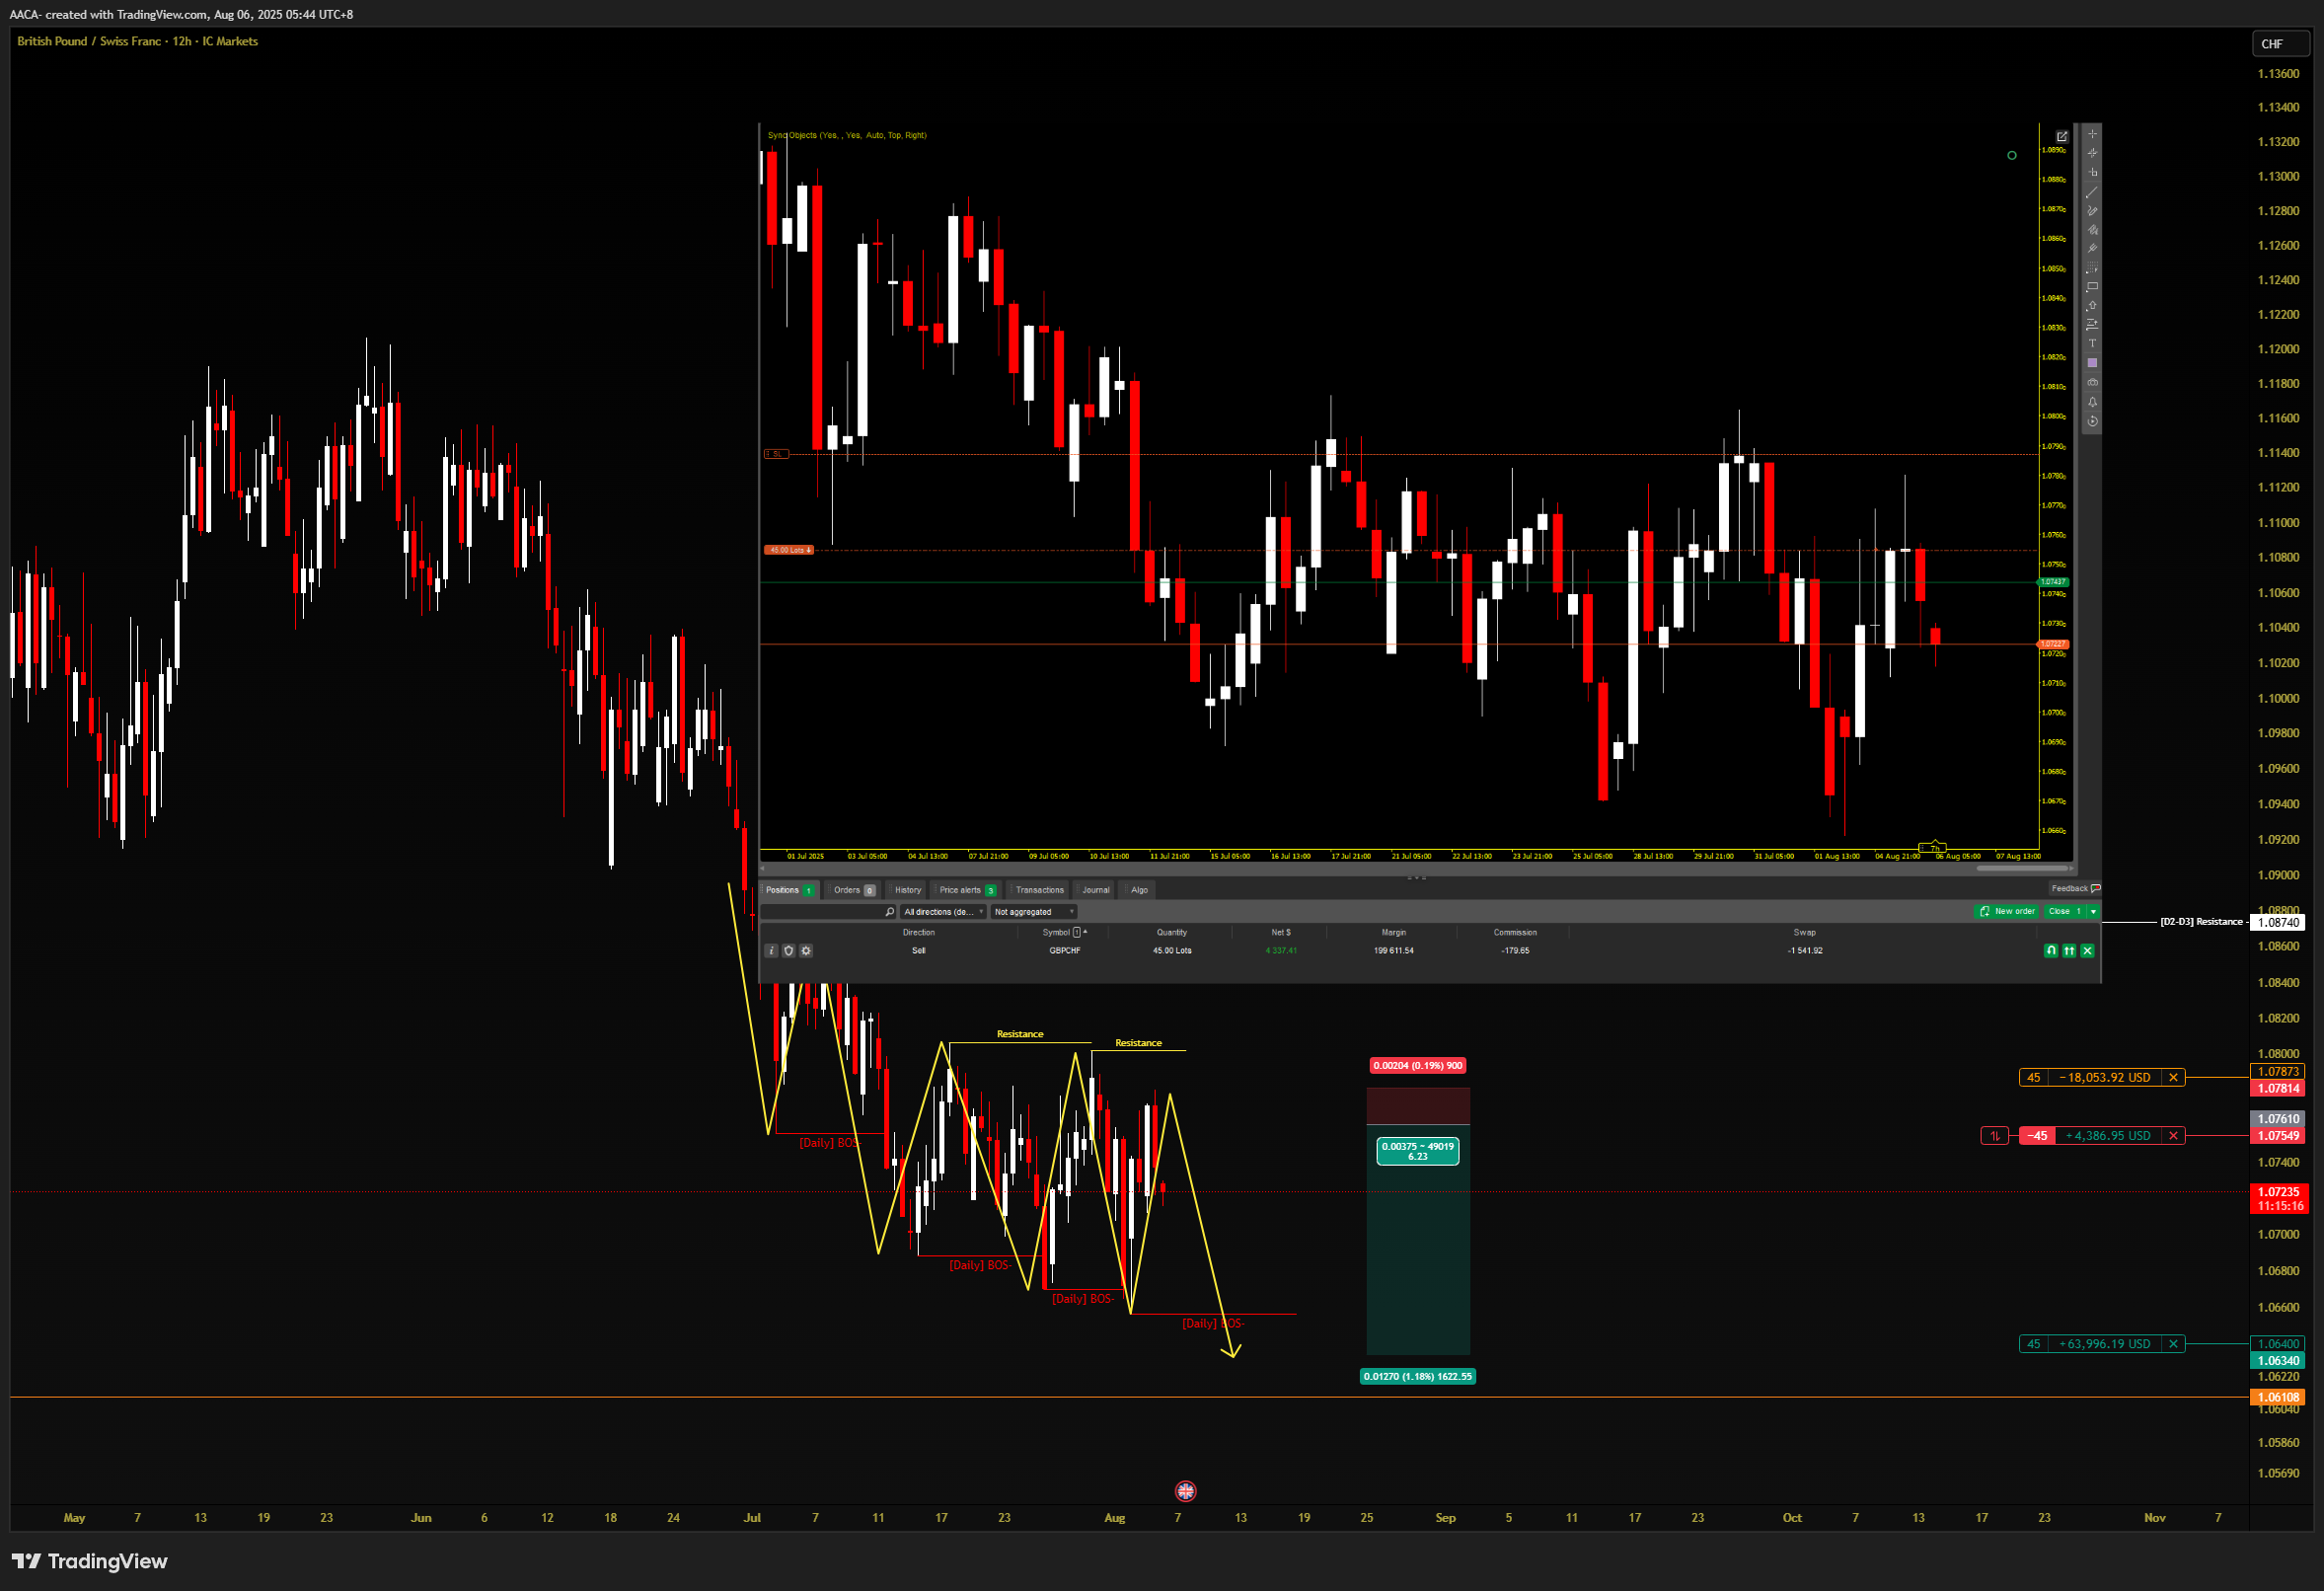
Task: Click the market replay icon
Action: coord(2092,421)
